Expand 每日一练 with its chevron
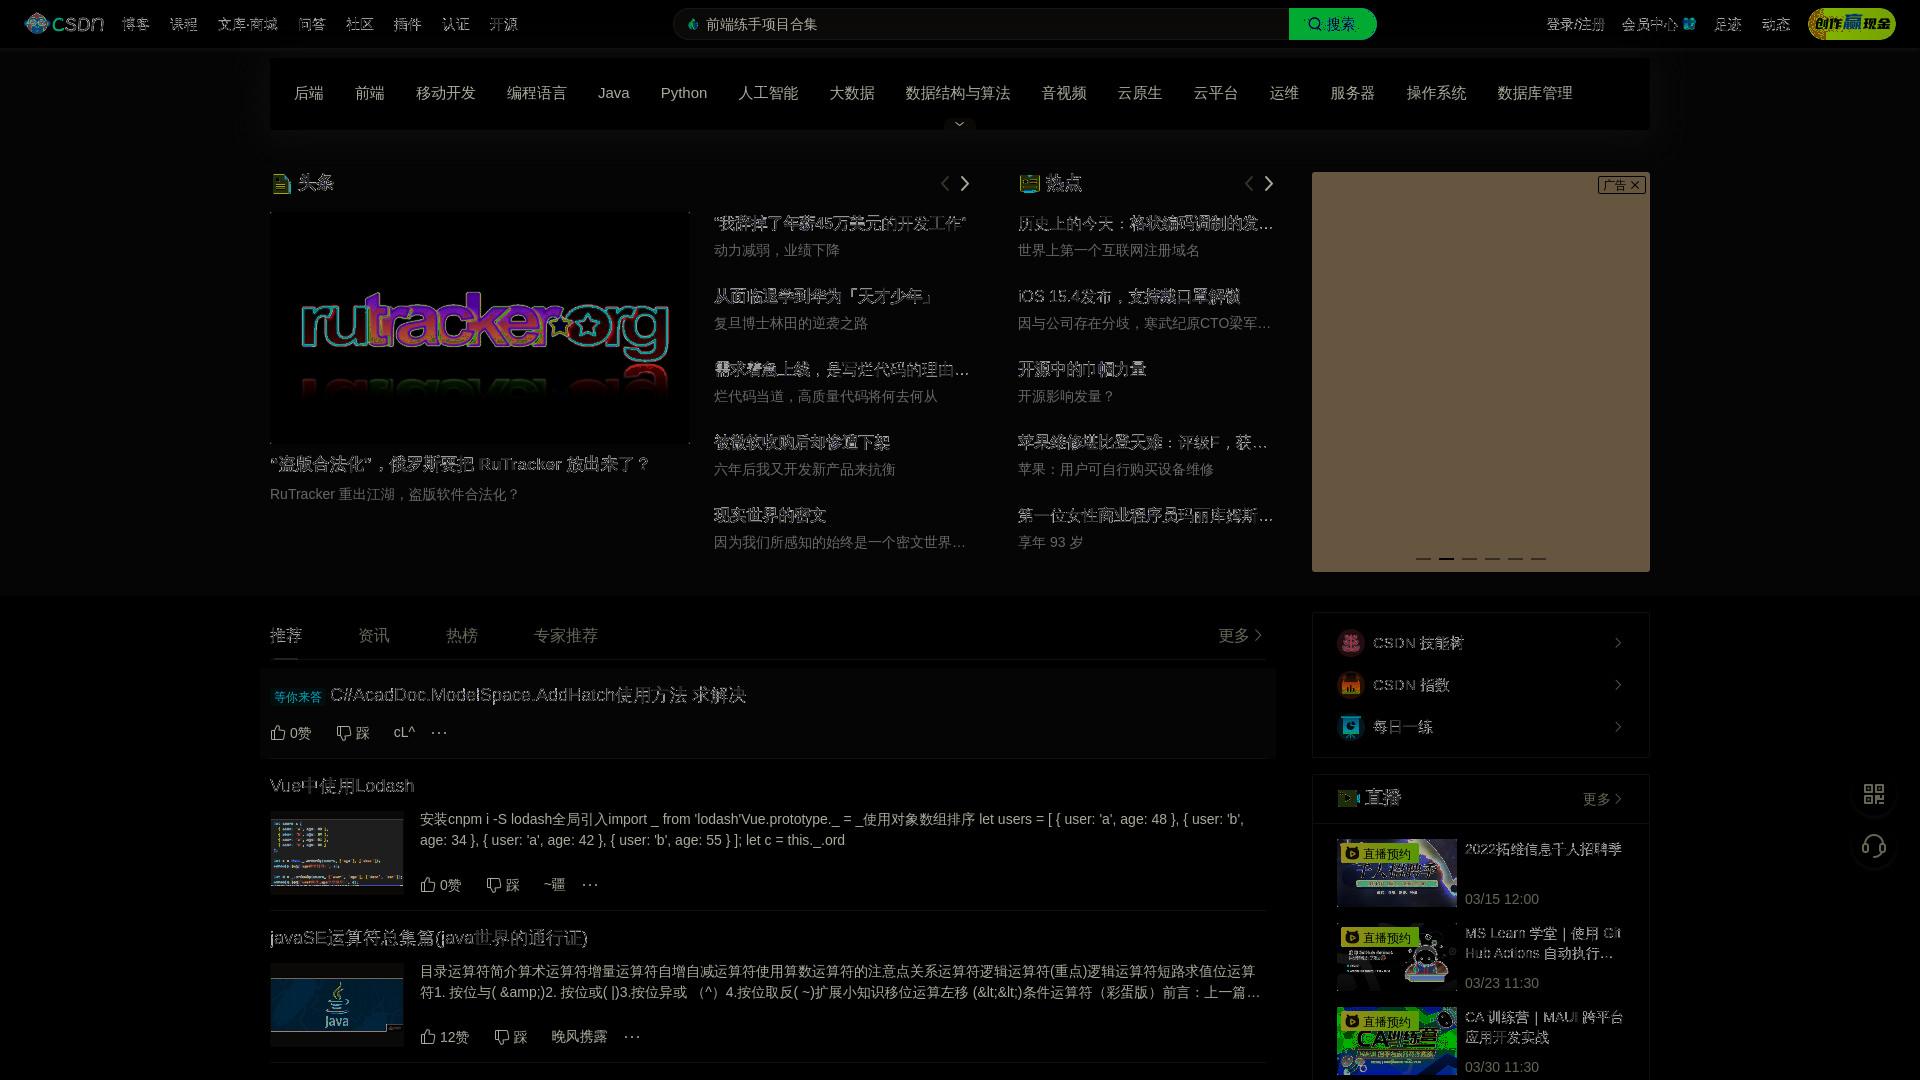The width and height of the screenshot is (1920, 1080). coord(1617,727)
